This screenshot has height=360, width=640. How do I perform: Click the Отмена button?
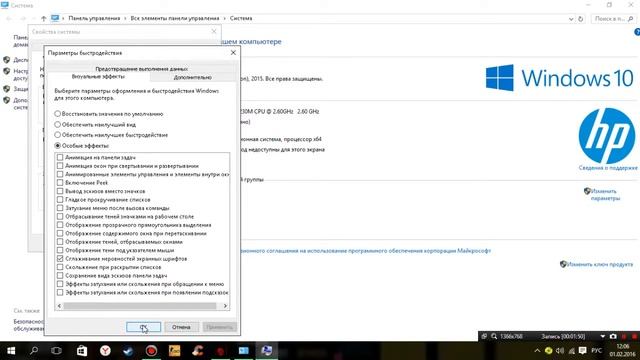[181, 327]
